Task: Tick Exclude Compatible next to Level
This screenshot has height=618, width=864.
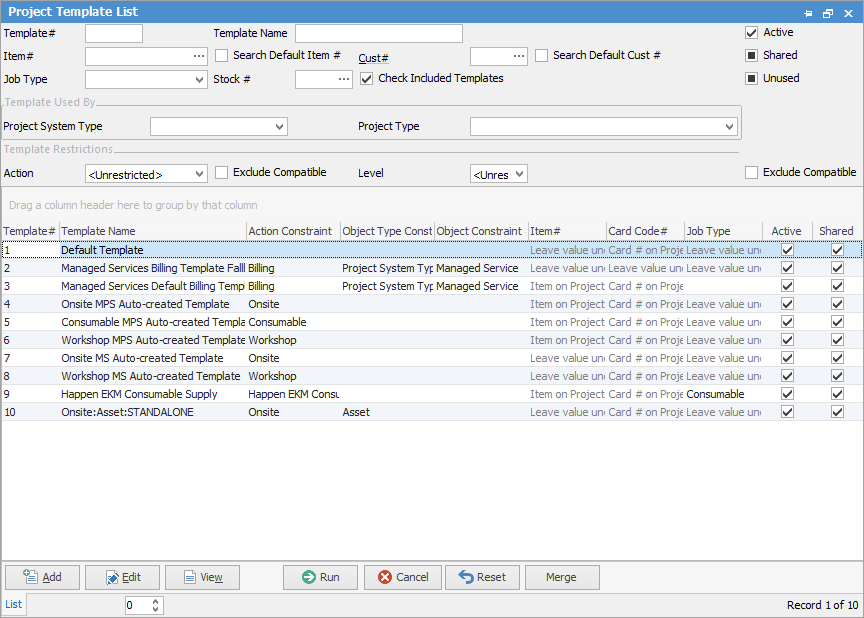Action: click(x=751, y=173)
